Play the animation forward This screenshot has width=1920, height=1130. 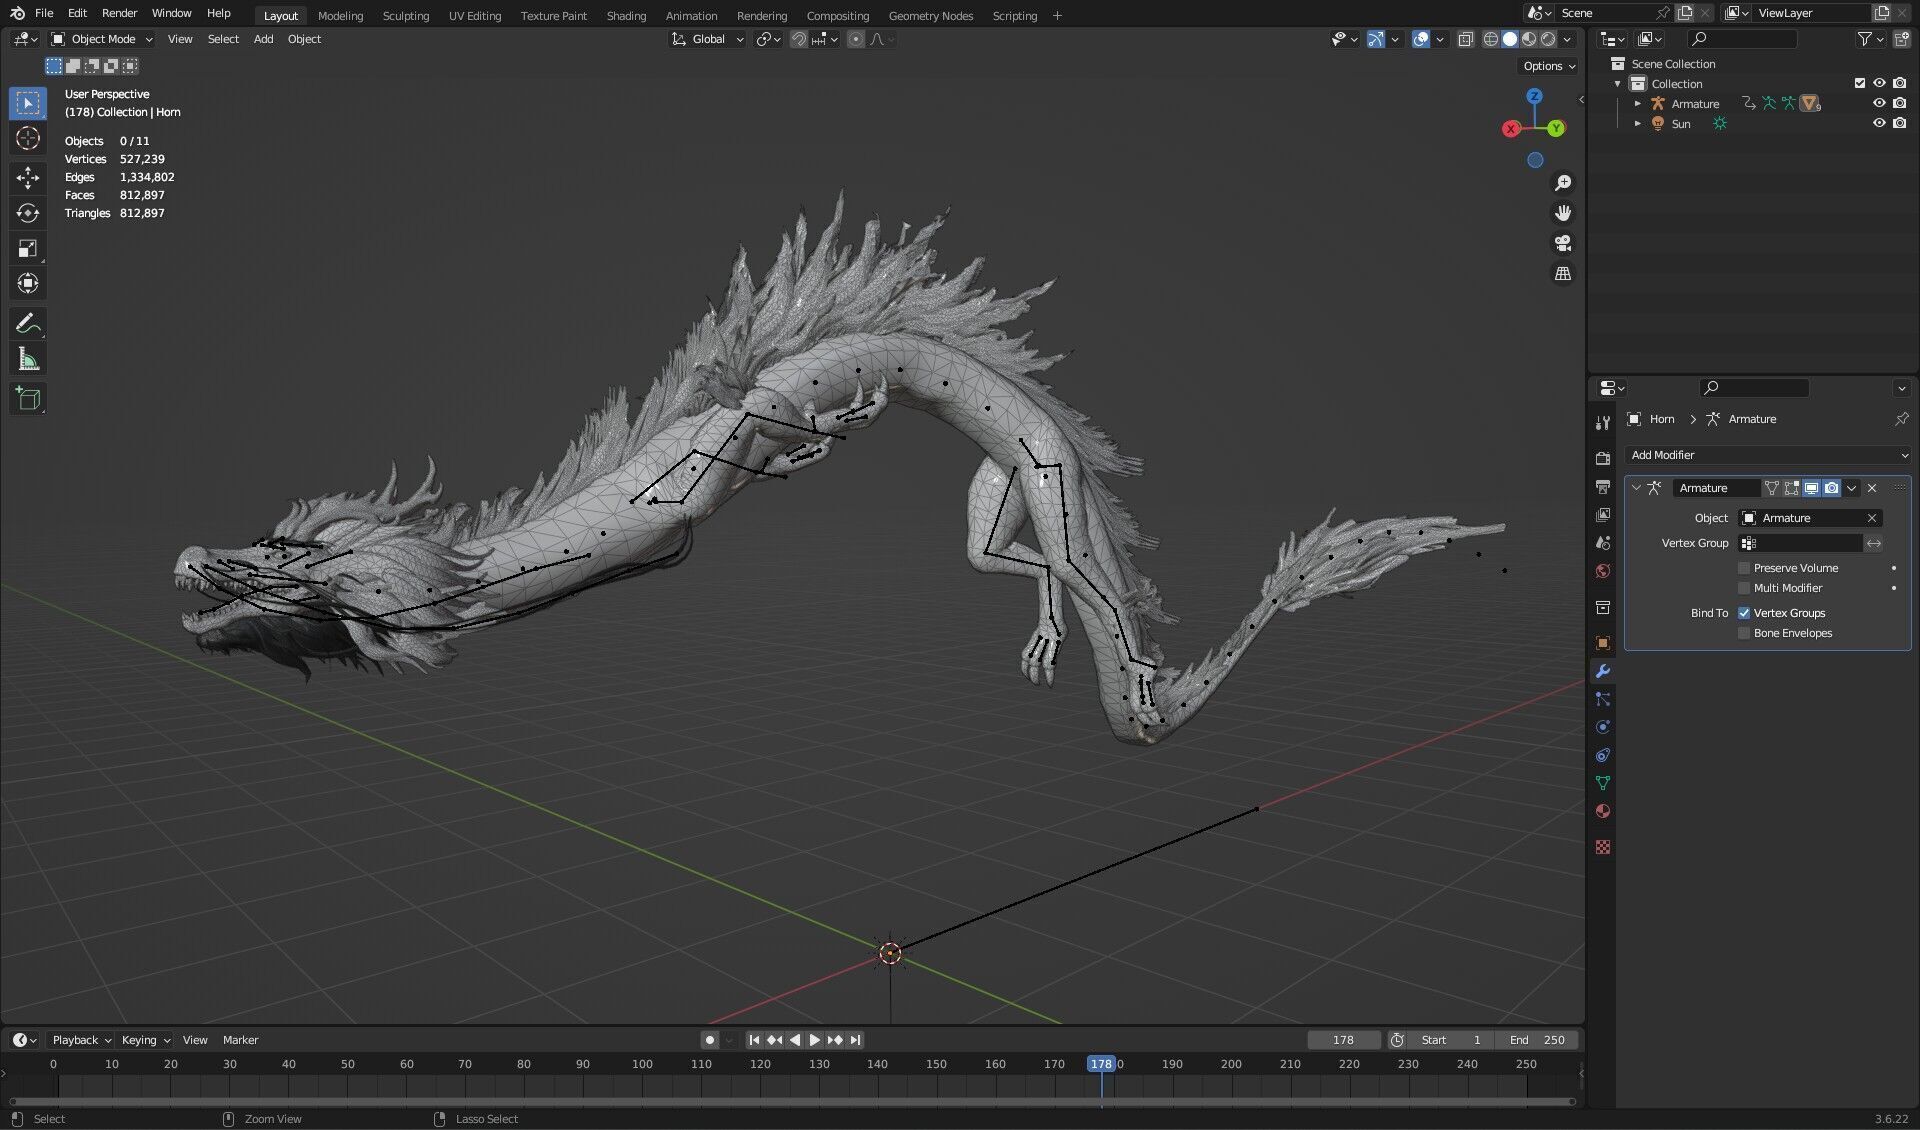click(814, 1040)
